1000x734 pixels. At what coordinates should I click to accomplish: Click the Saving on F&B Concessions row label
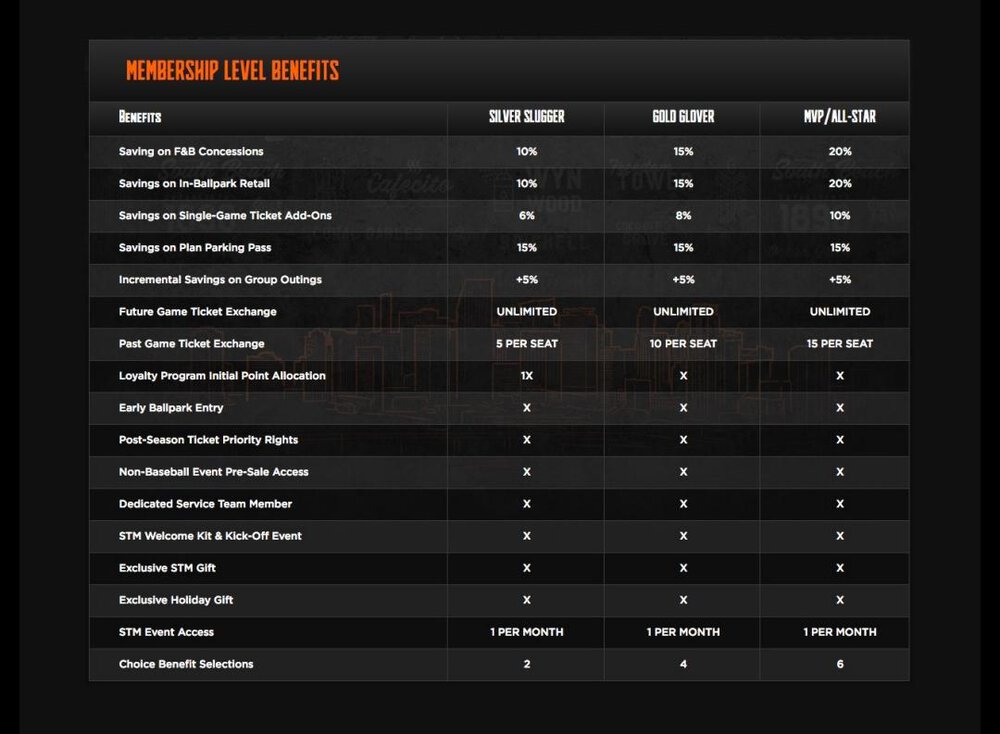click(191, 152)
